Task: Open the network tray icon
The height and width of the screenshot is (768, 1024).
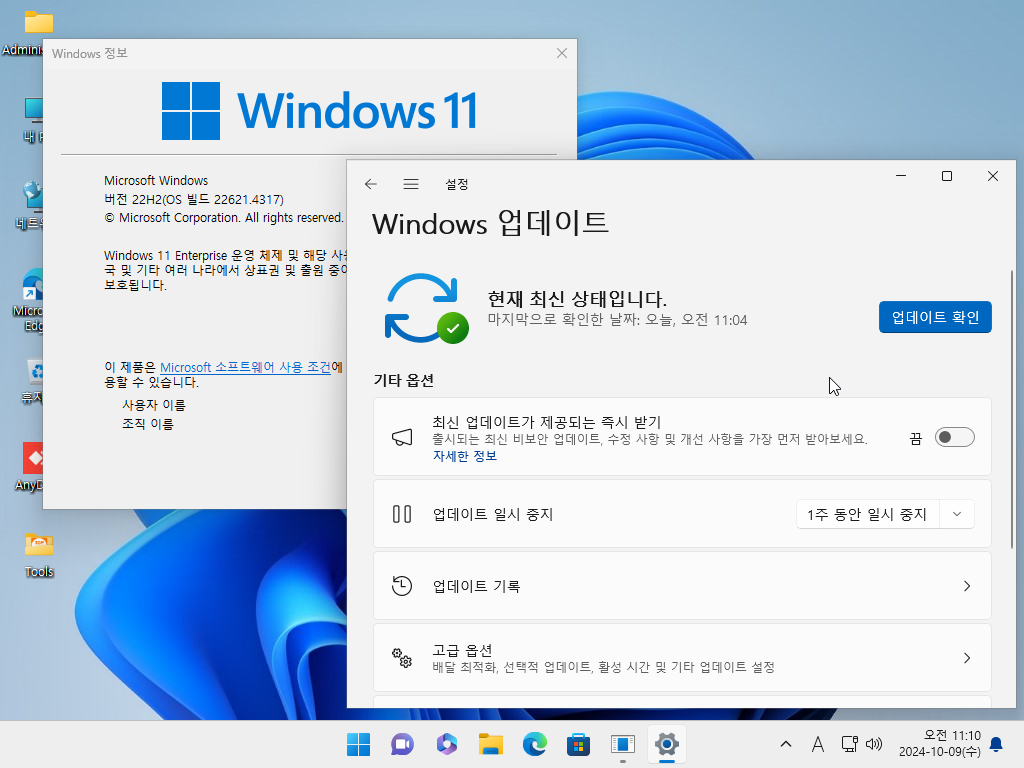Action: [x=850, y=744]
